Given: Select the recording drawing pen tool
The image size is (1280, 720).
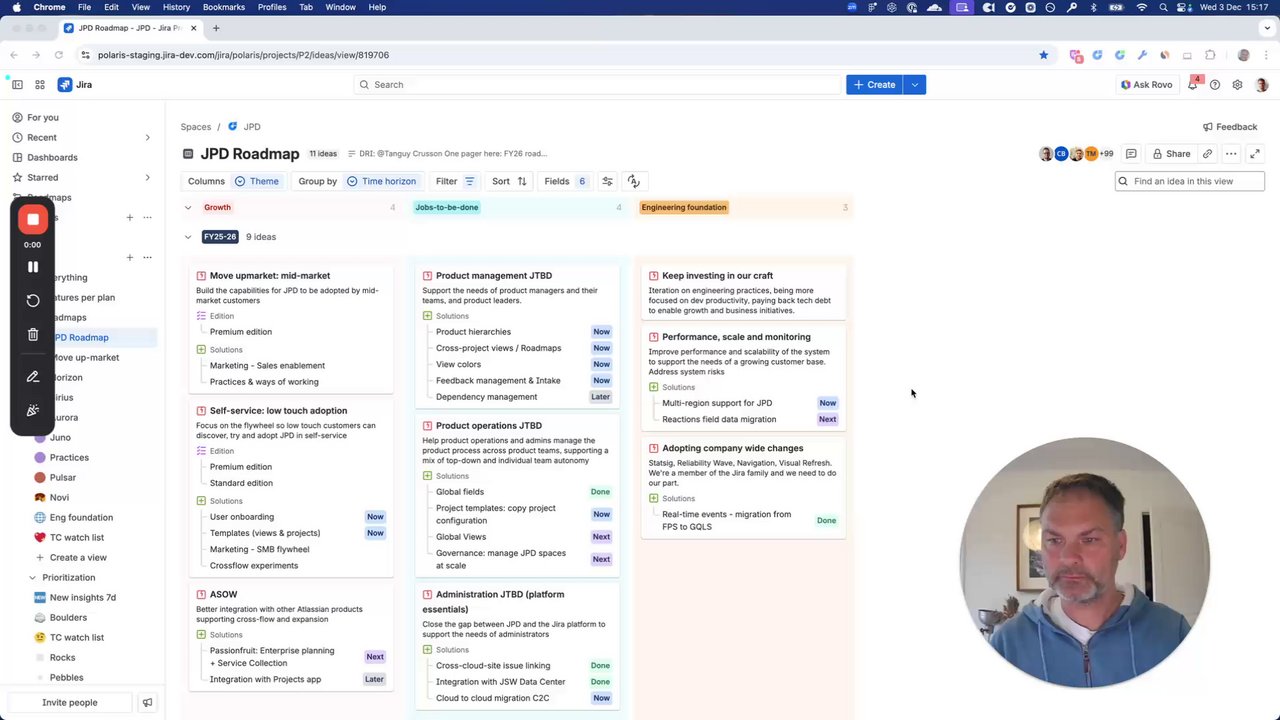Looking at the screenshot, I should (x=33, y=377).
